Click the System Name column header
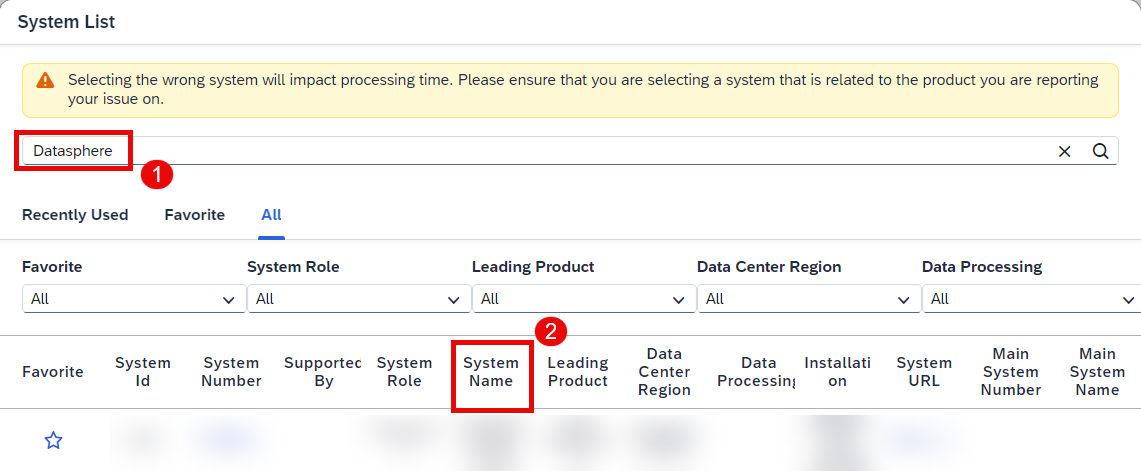Viewport: 1141px width, 471px height. click(x=491, y=372)
